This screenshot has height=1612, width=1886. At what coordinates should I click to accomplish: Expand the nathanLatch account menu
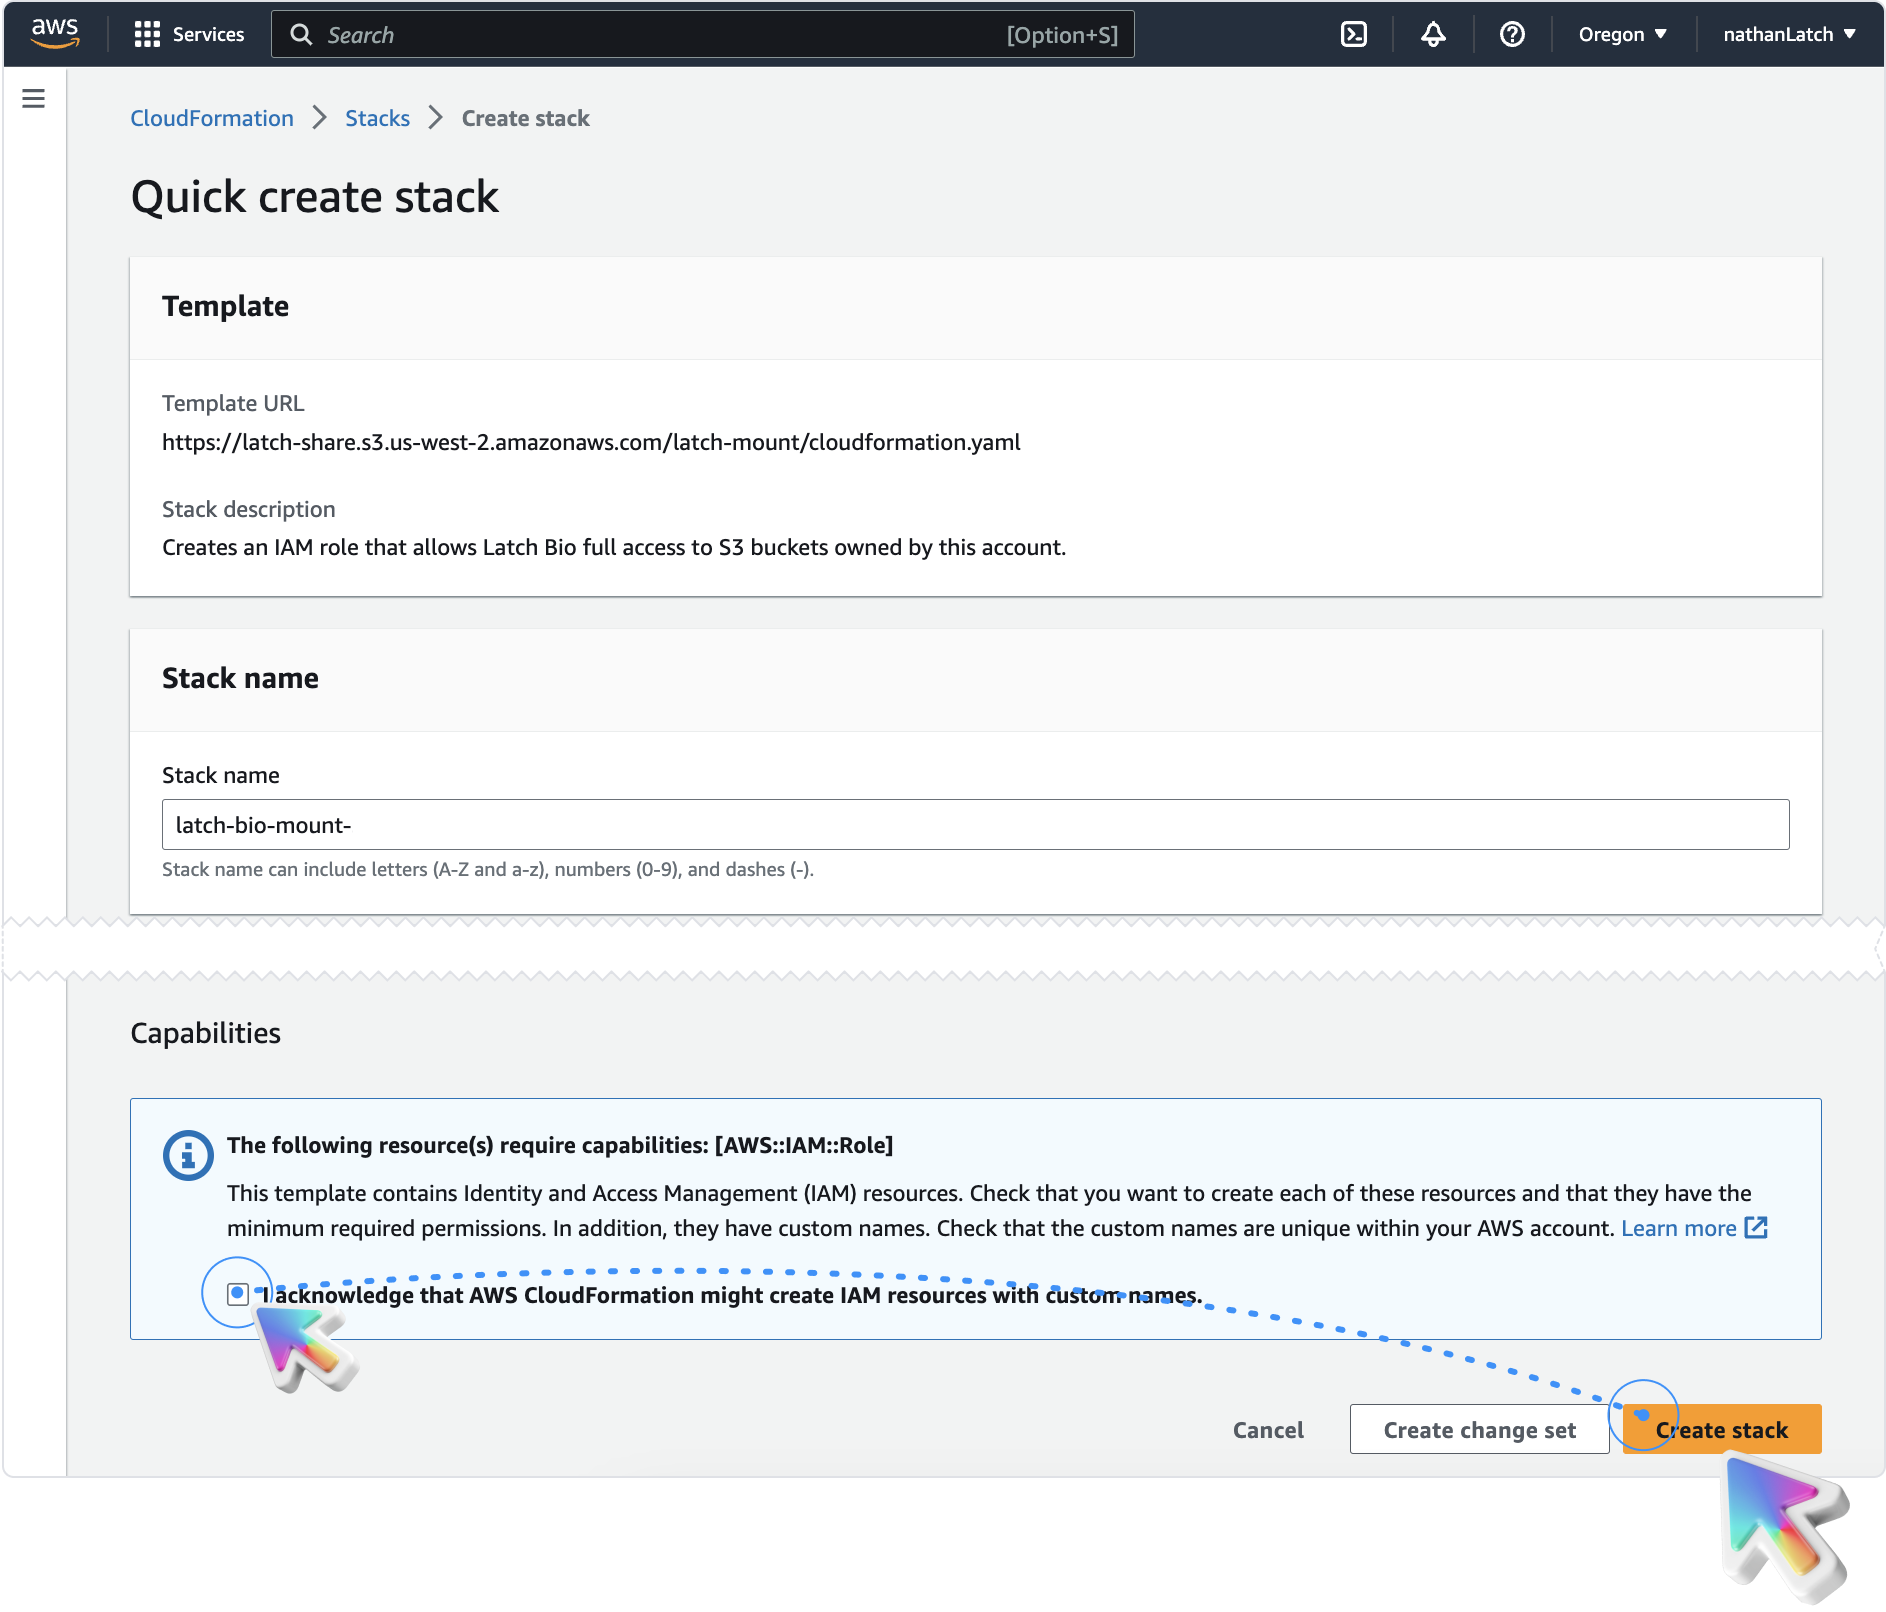click(1789, 34)
